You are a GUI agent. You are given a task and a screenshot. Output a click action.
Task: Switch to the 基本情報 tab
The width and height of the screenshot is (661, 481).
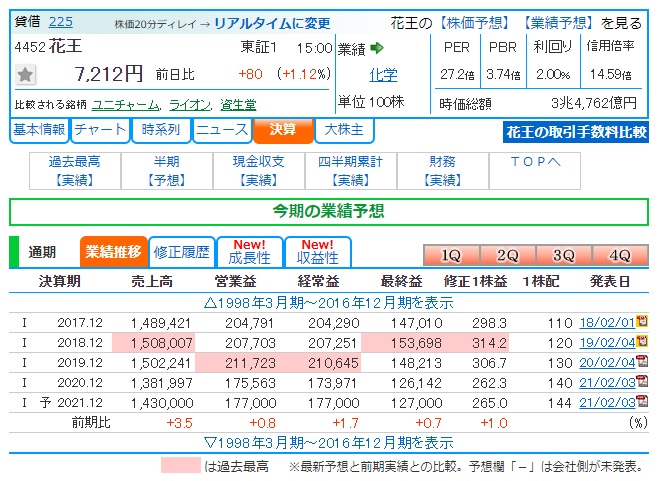click(40, 130)
